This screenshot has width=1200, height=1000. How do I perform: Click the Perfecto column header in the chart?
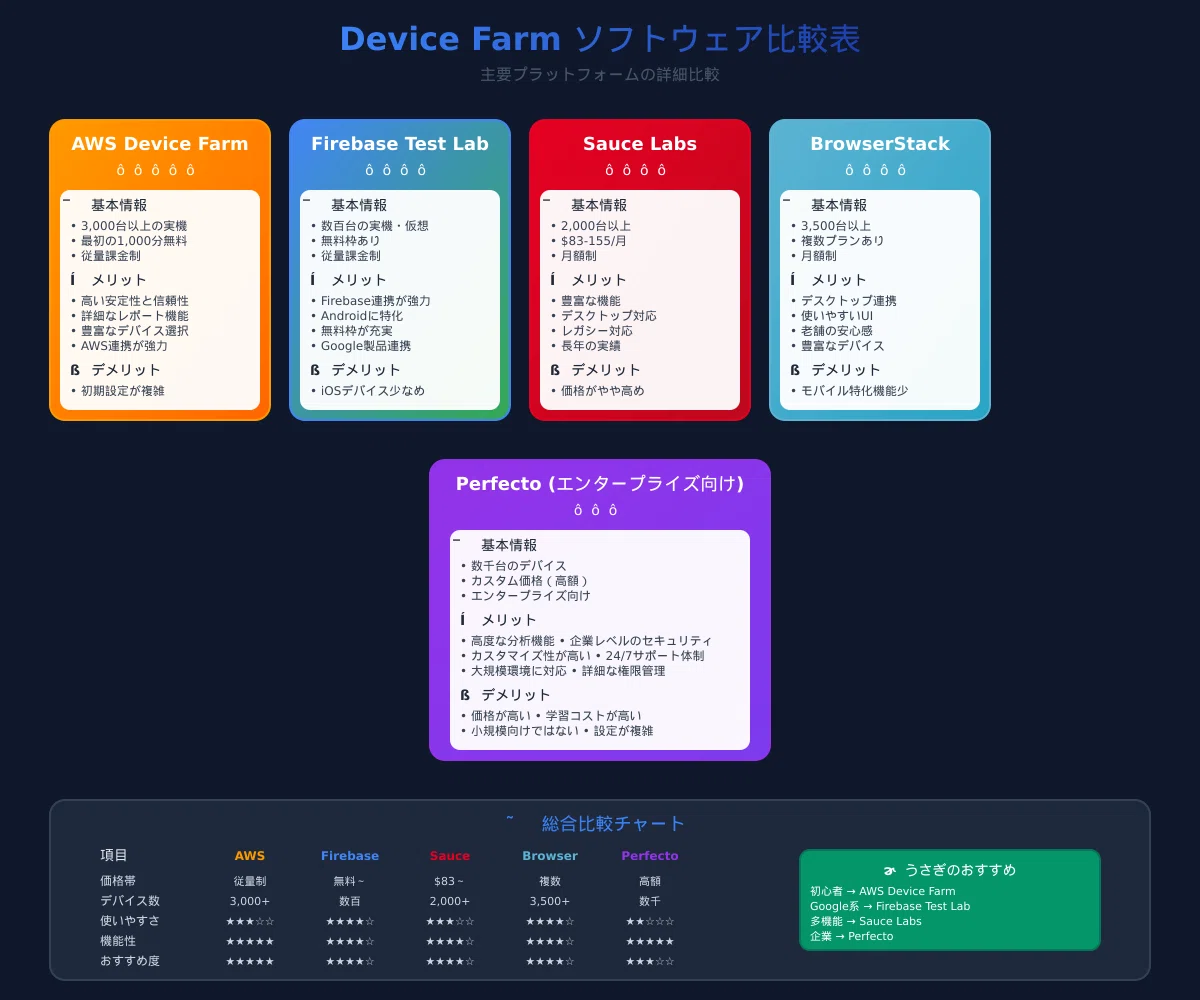[x=650, y=856]
